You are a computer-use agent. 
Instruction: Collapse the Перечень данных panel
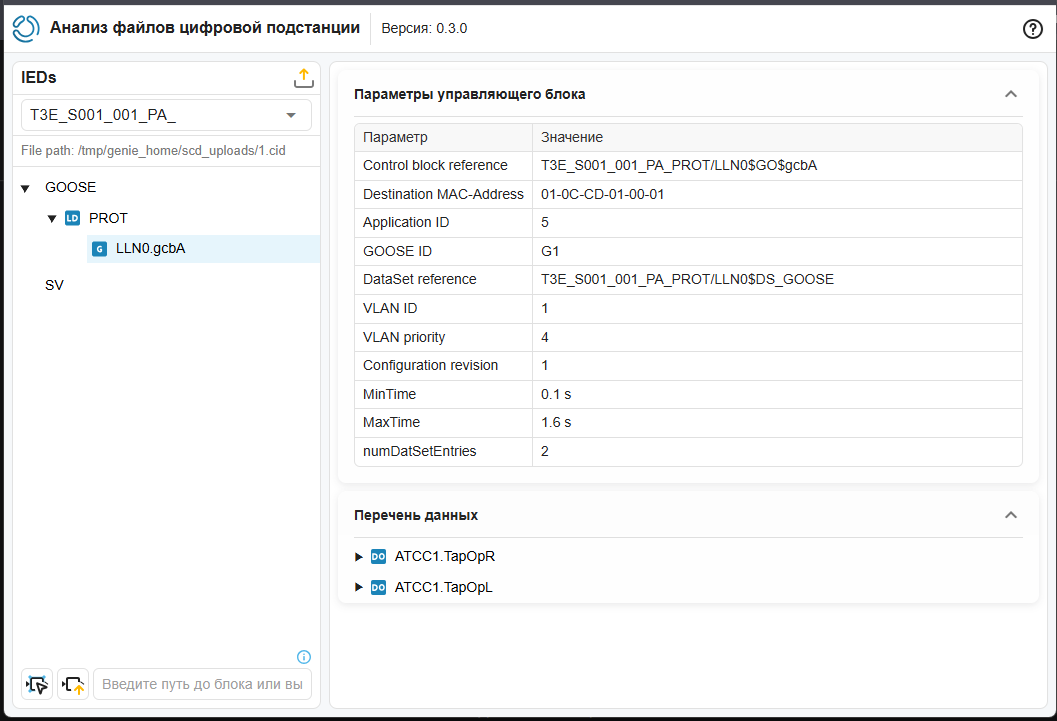(x=1010, y=515)
